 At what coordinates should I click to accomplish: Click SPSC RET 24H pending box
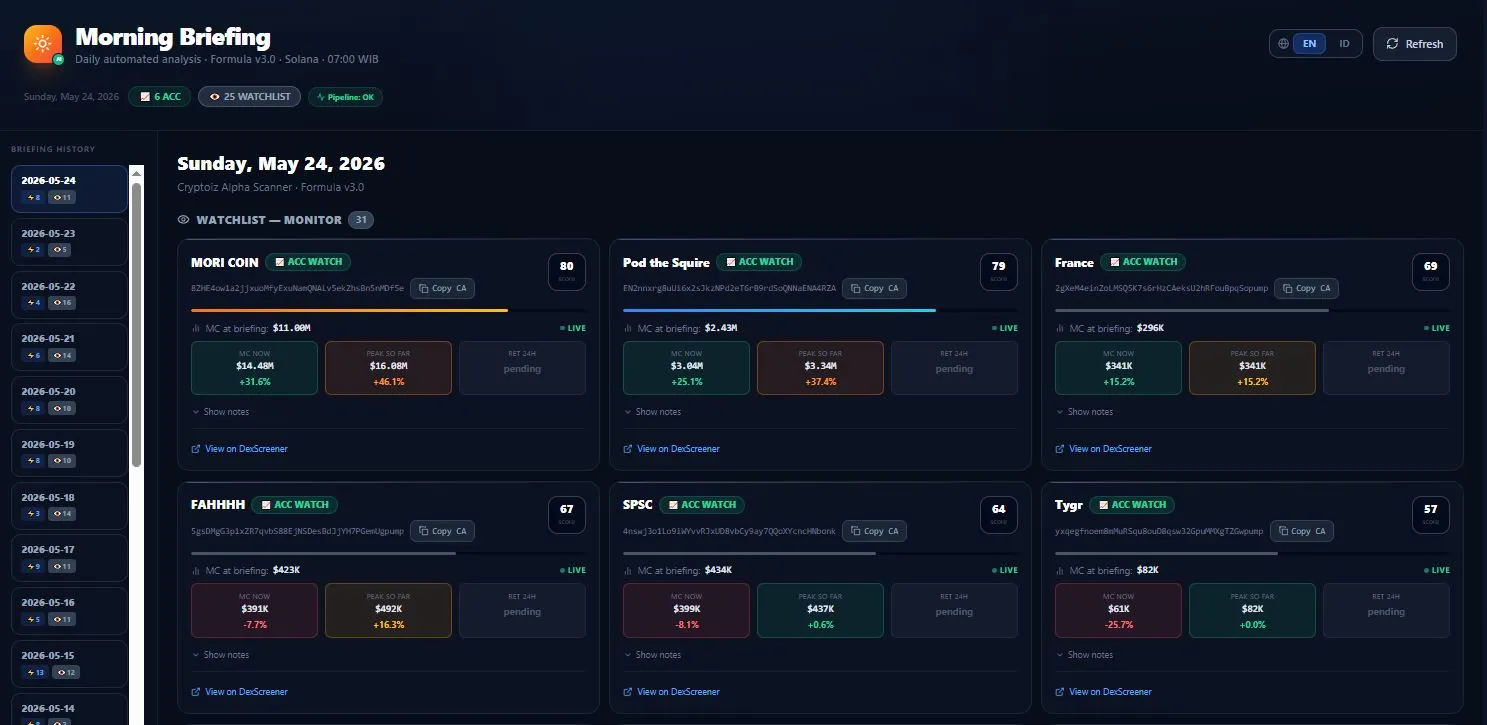(x=954, y=611)
